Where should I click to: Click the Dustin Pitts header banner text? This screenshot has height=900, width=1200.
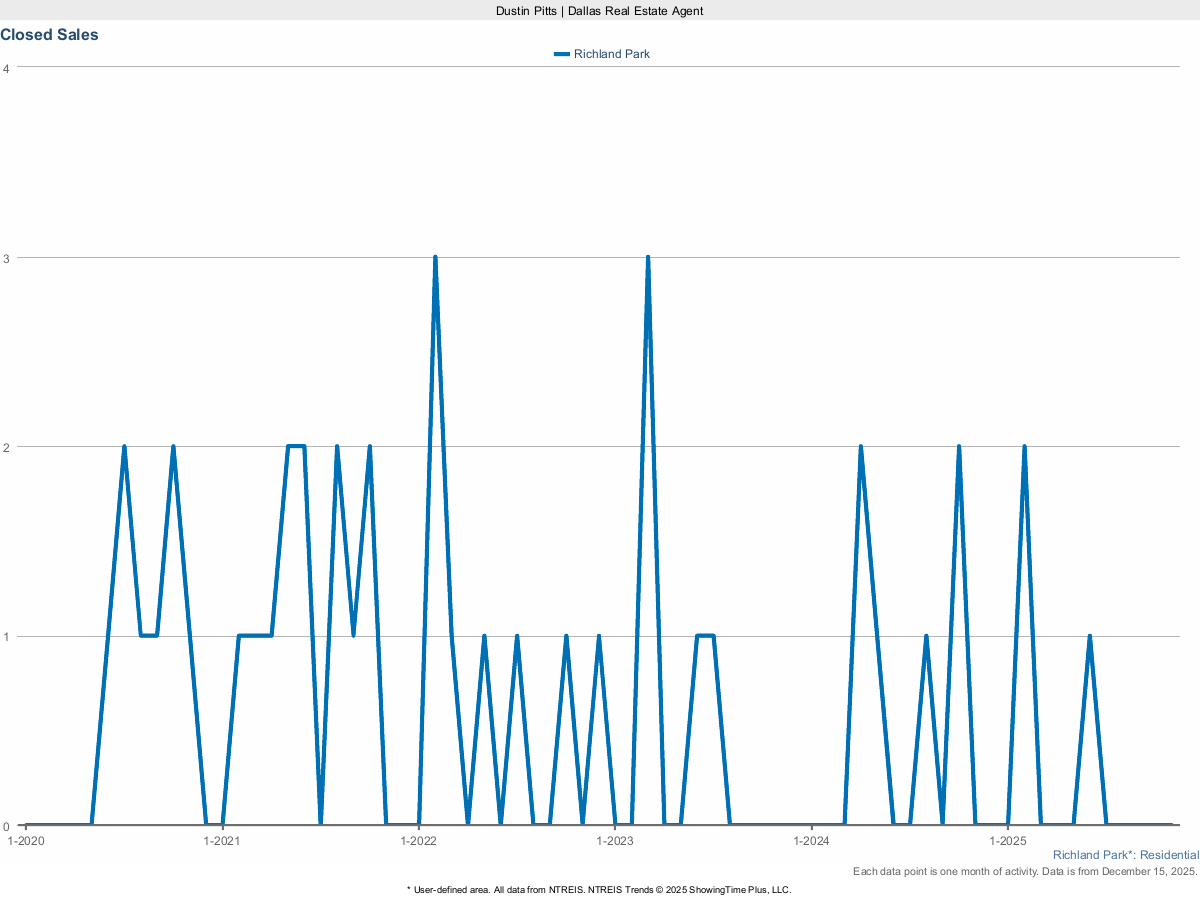click(599, 10)
